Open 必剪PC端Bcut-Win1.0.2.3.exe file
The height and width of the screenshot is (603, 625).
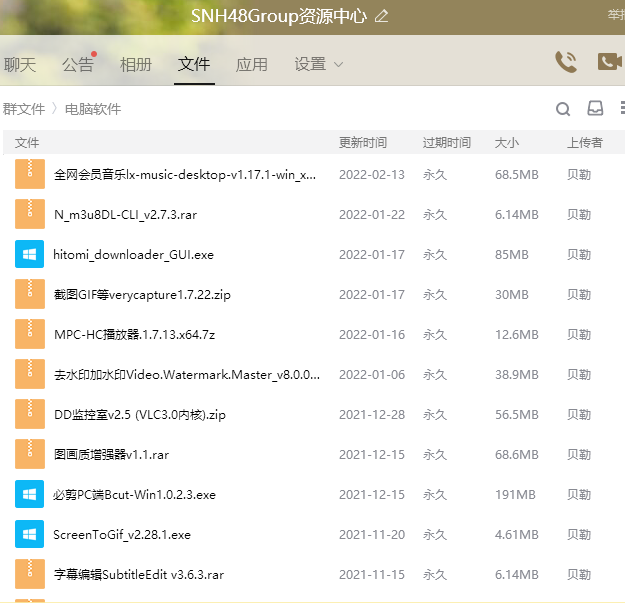(134, 495)
